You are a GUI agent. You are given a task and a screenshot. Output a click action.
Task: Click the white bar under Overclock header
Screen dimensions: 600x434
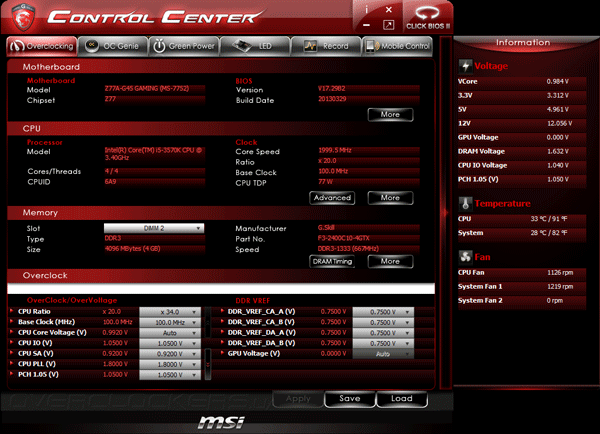(x=221, y=289)
